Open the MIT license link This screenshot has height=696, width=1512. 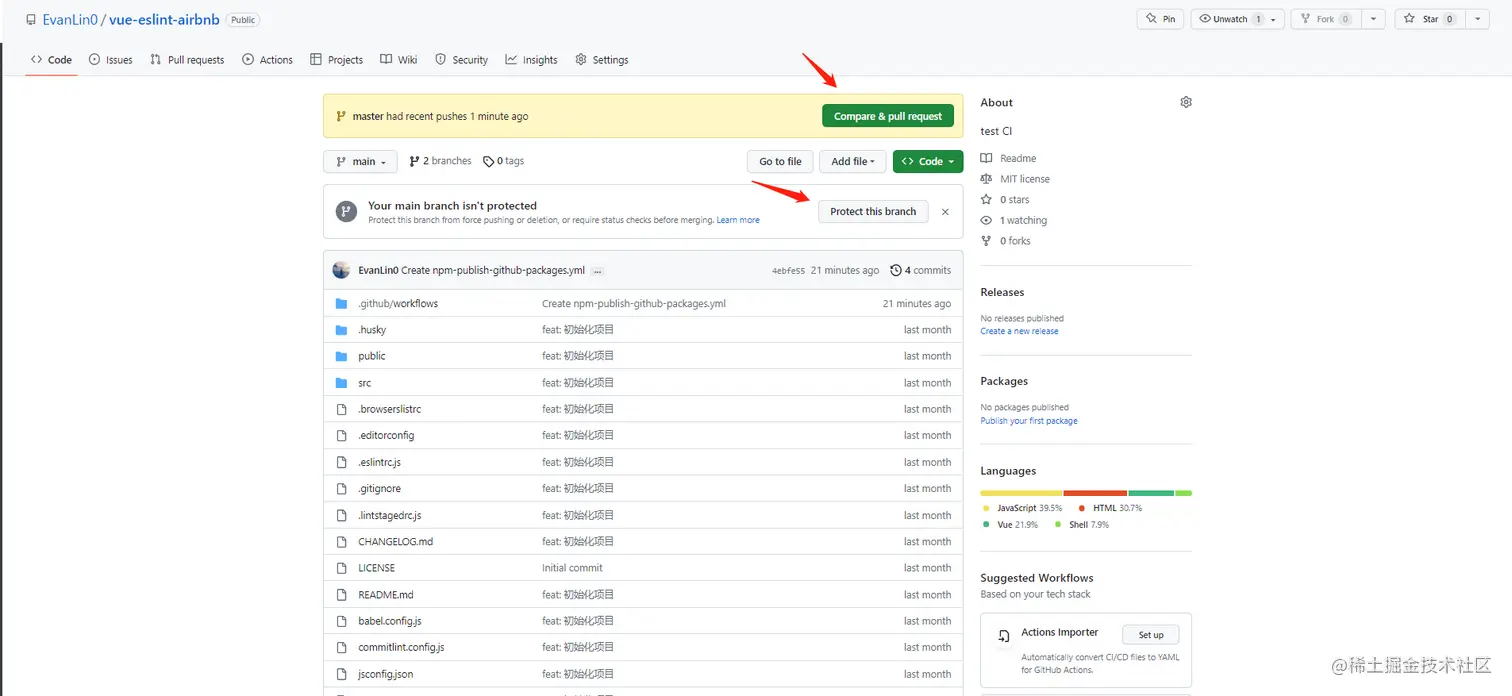pos(1015,179)
